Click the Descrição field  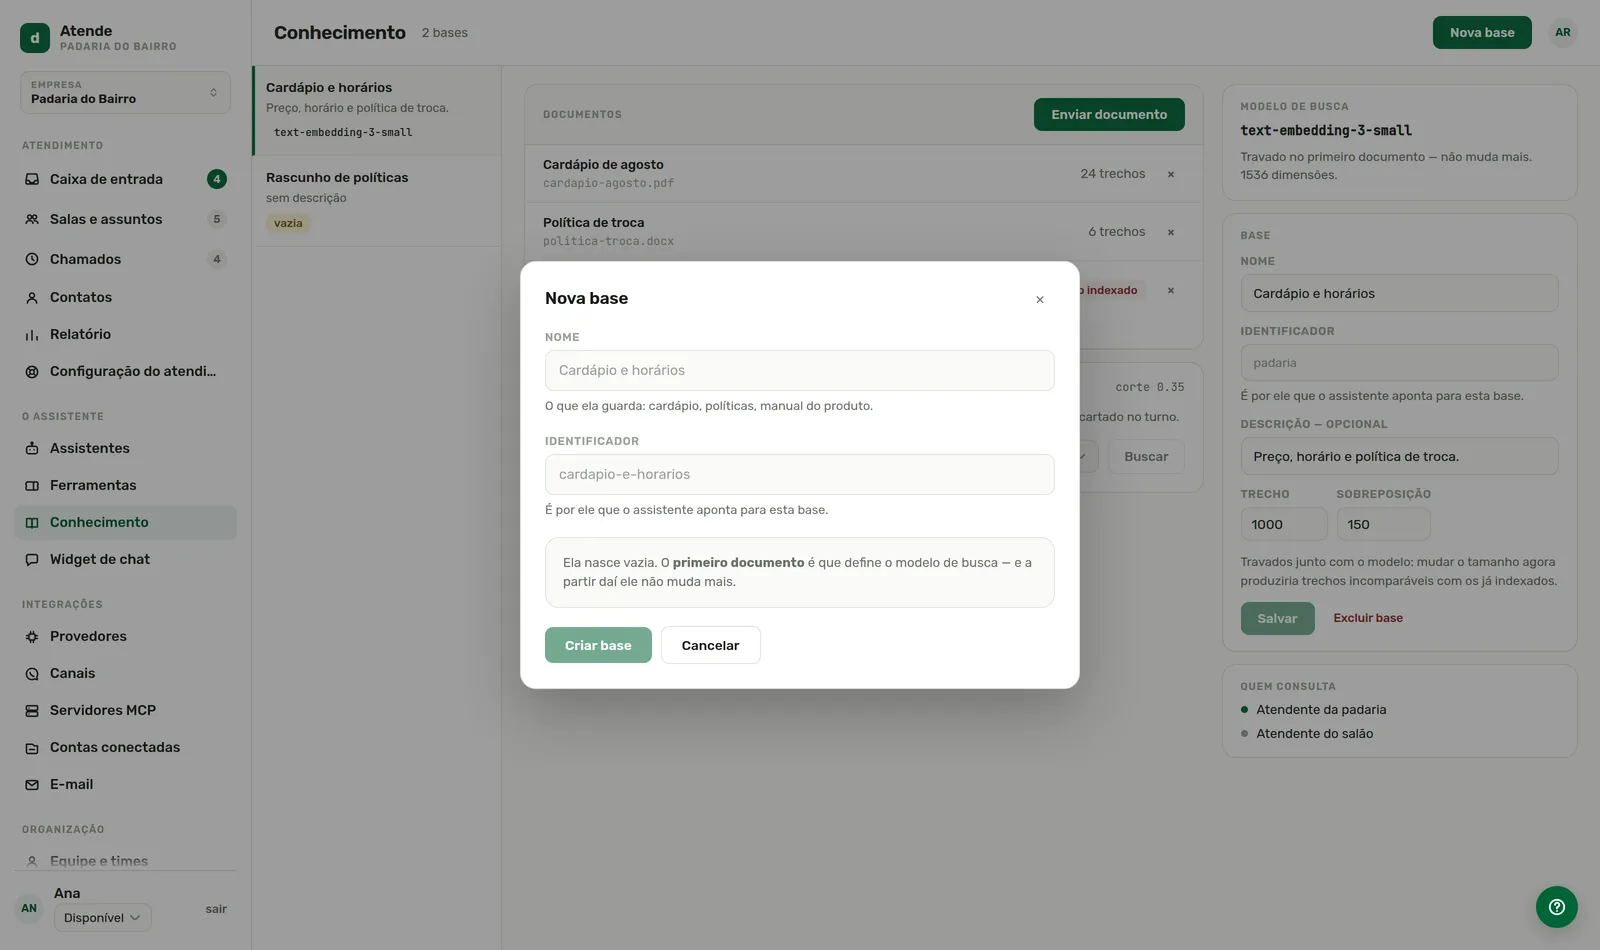pos(1399,456)
